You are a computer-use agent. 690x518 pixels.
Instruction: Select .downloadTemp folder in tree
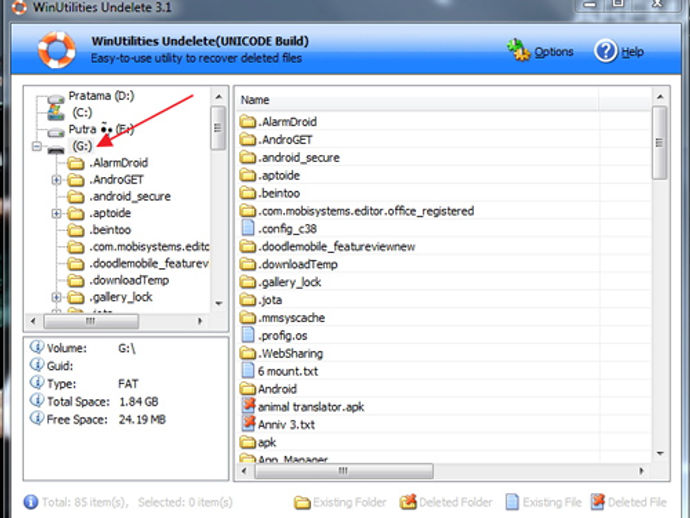click(129, 280)
